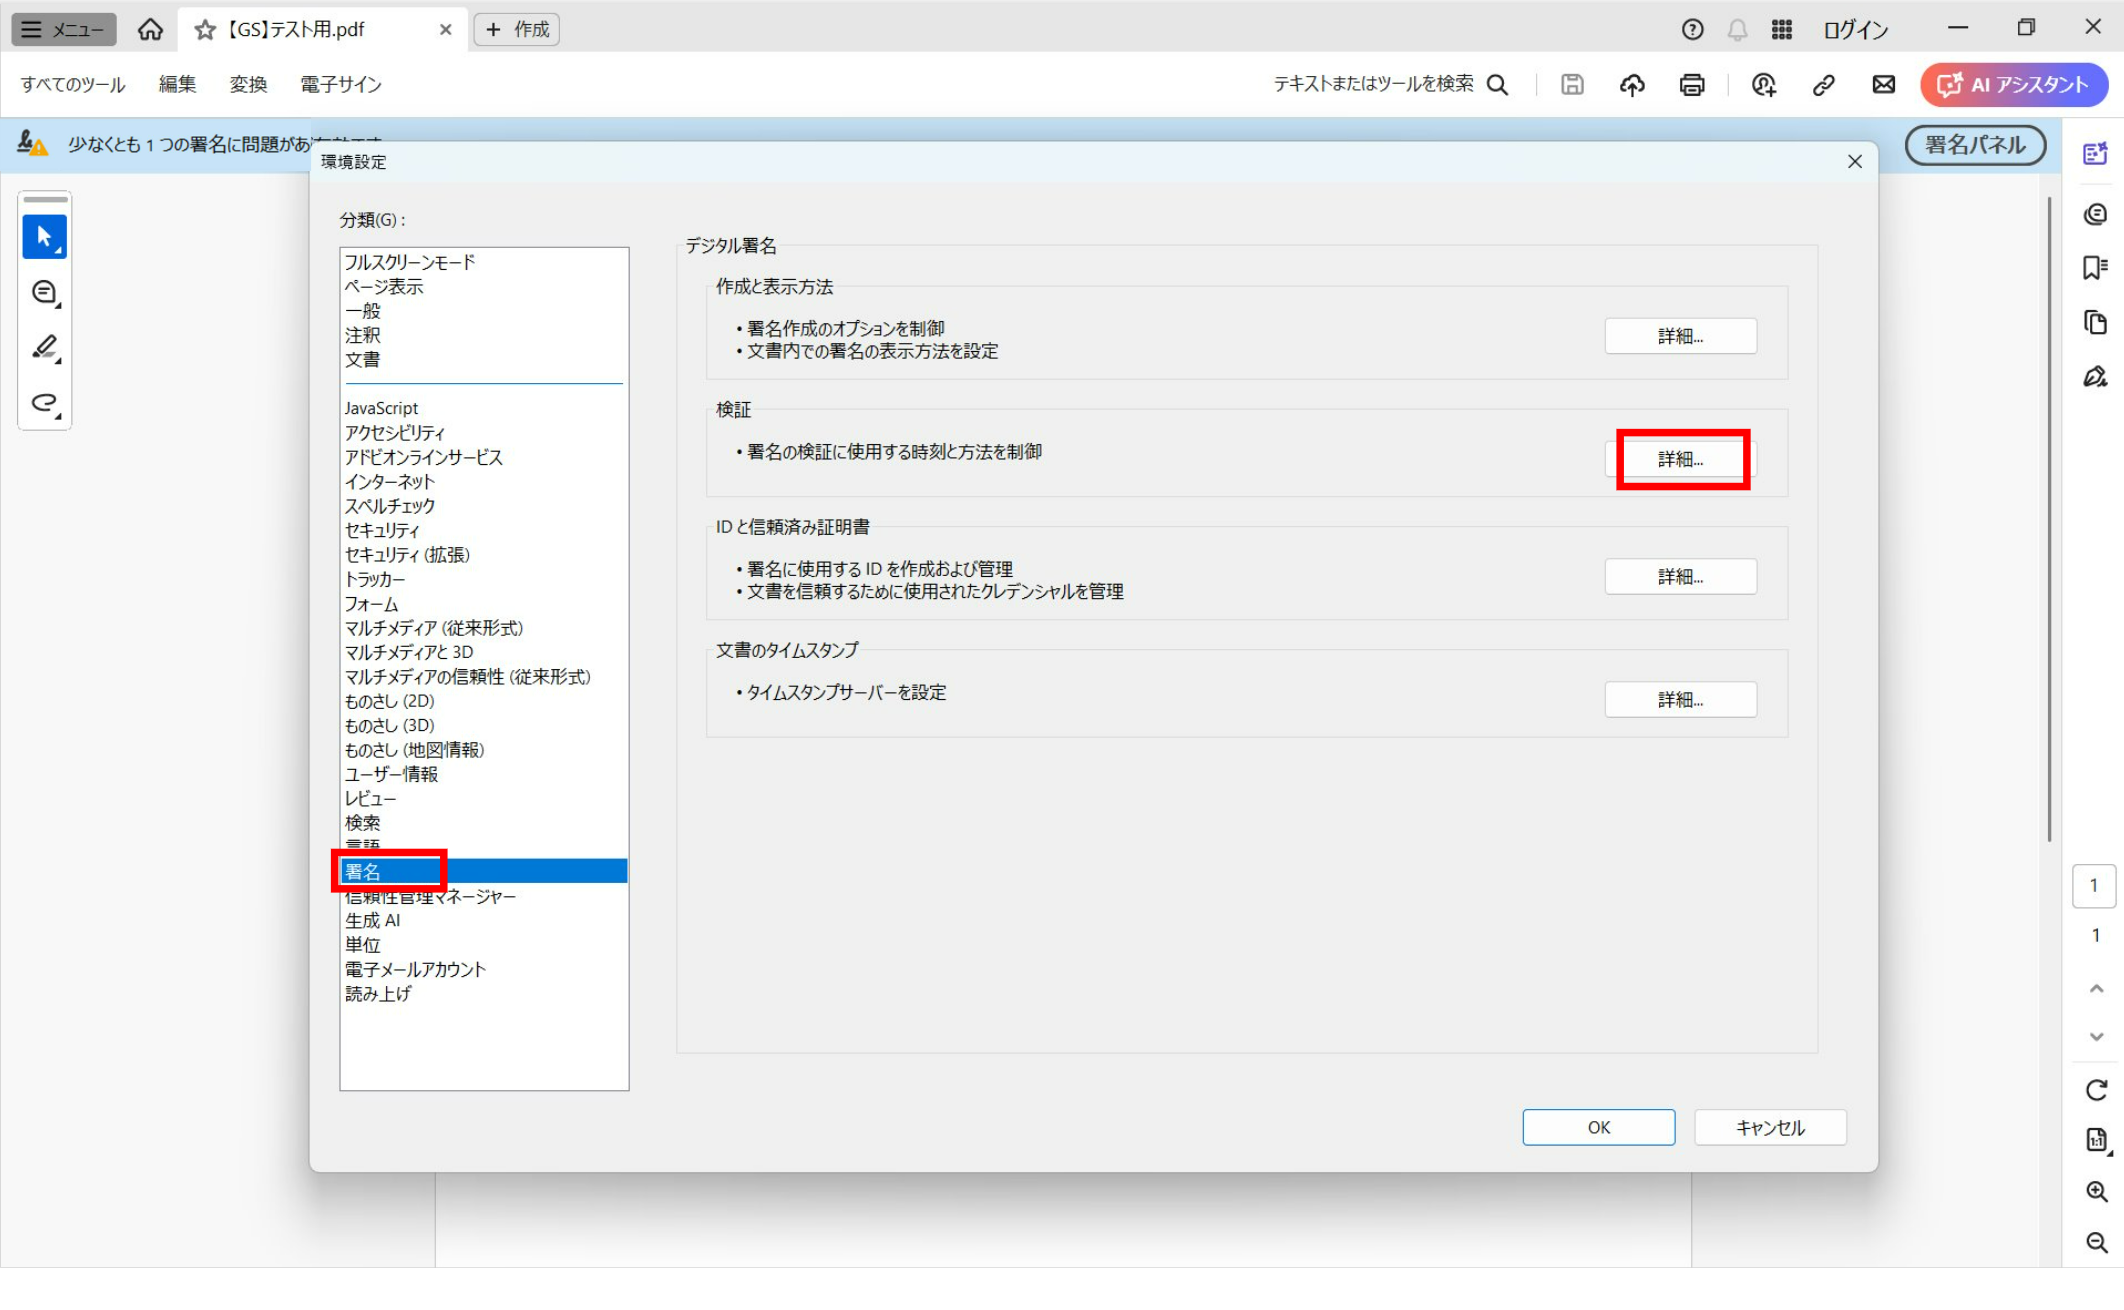Open the Share via email icon
The width and height of the screenshot is (2124, 1310).
(x=1883, y=85)
